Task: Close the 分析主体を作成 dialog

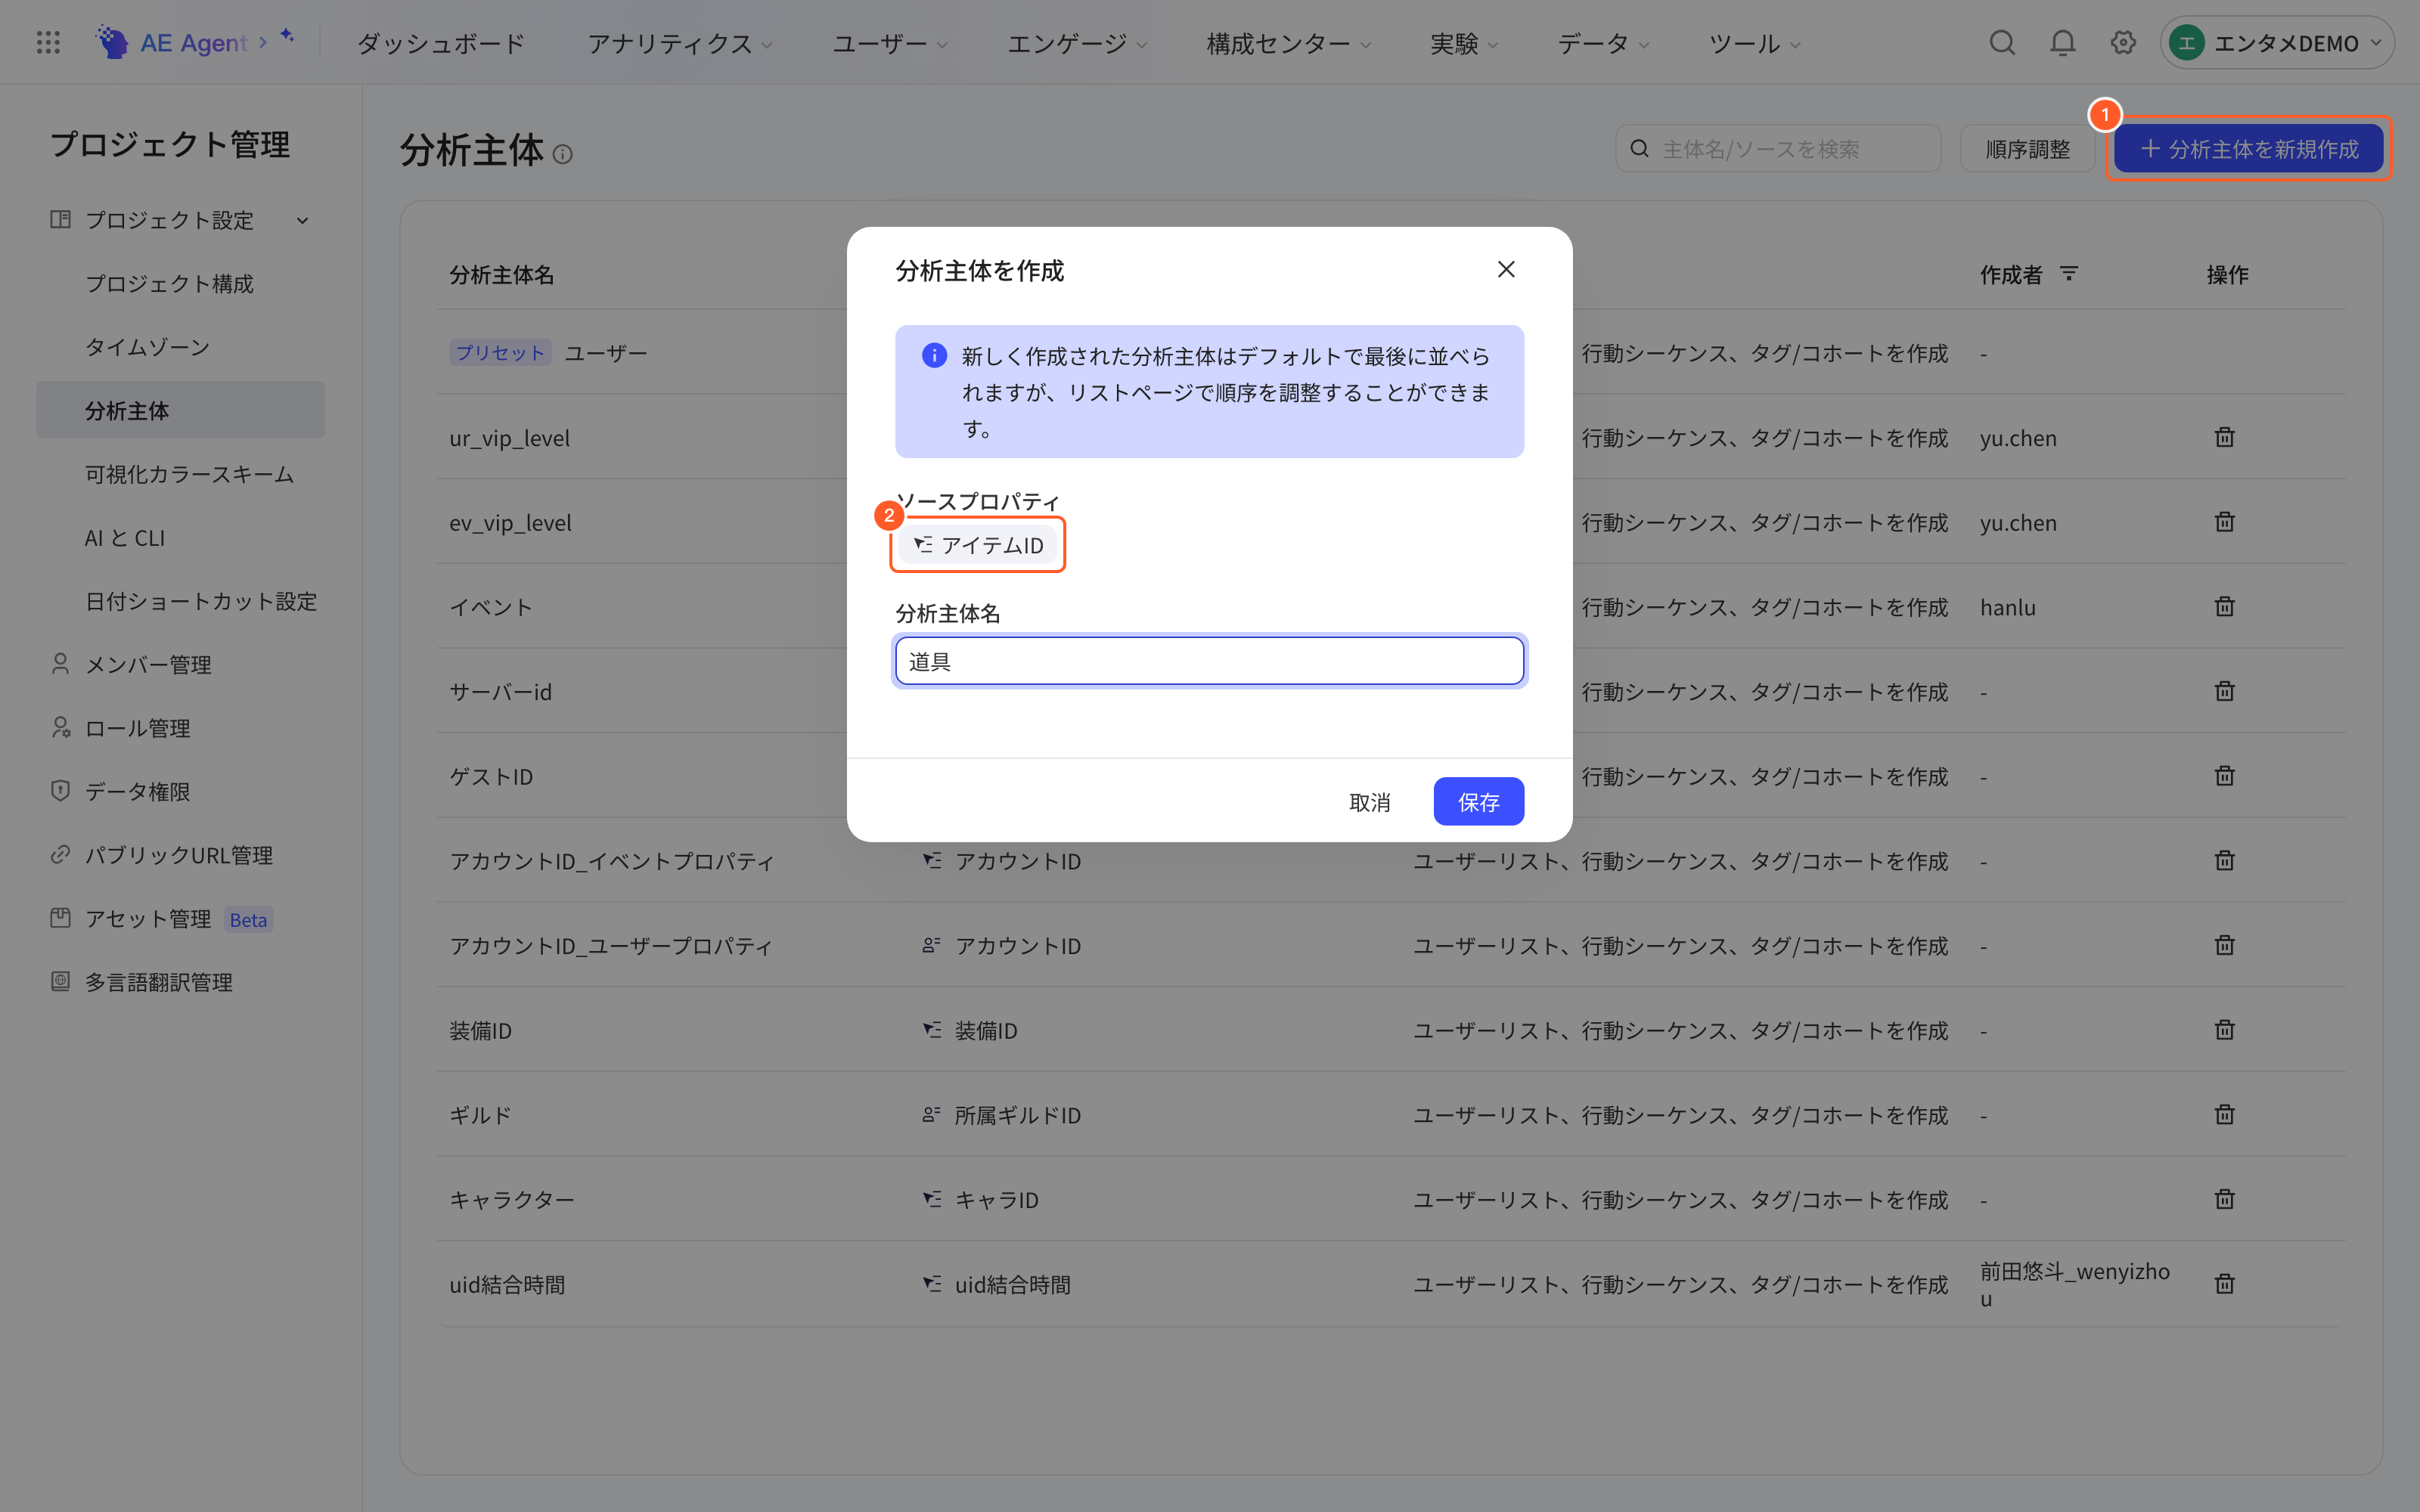Action: coord(1506,269)
